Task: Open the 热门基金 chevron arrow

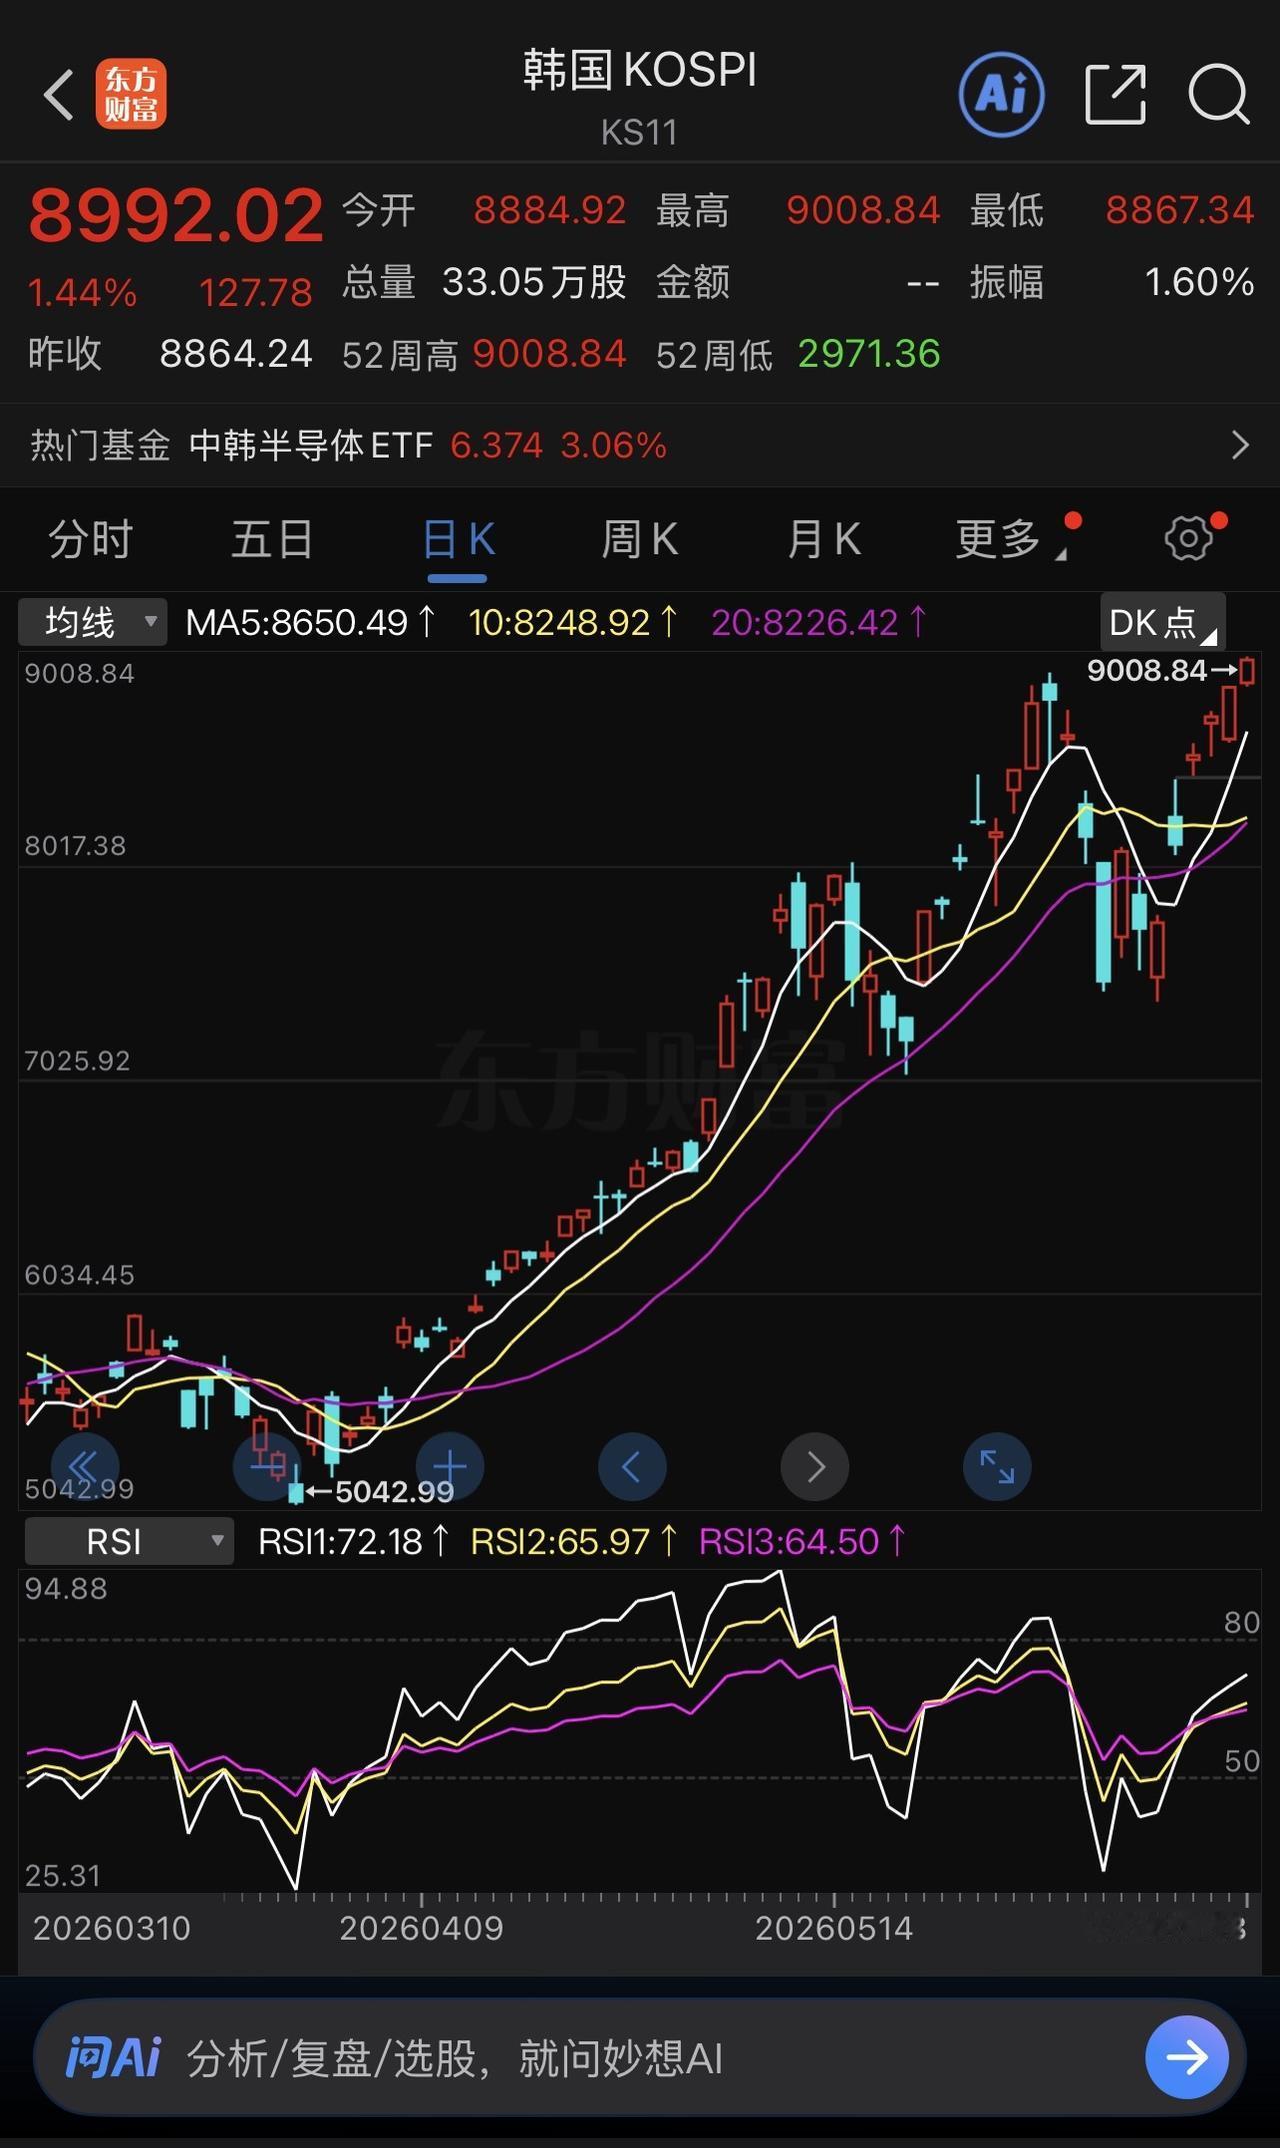Action: [x=1240, y=445]
